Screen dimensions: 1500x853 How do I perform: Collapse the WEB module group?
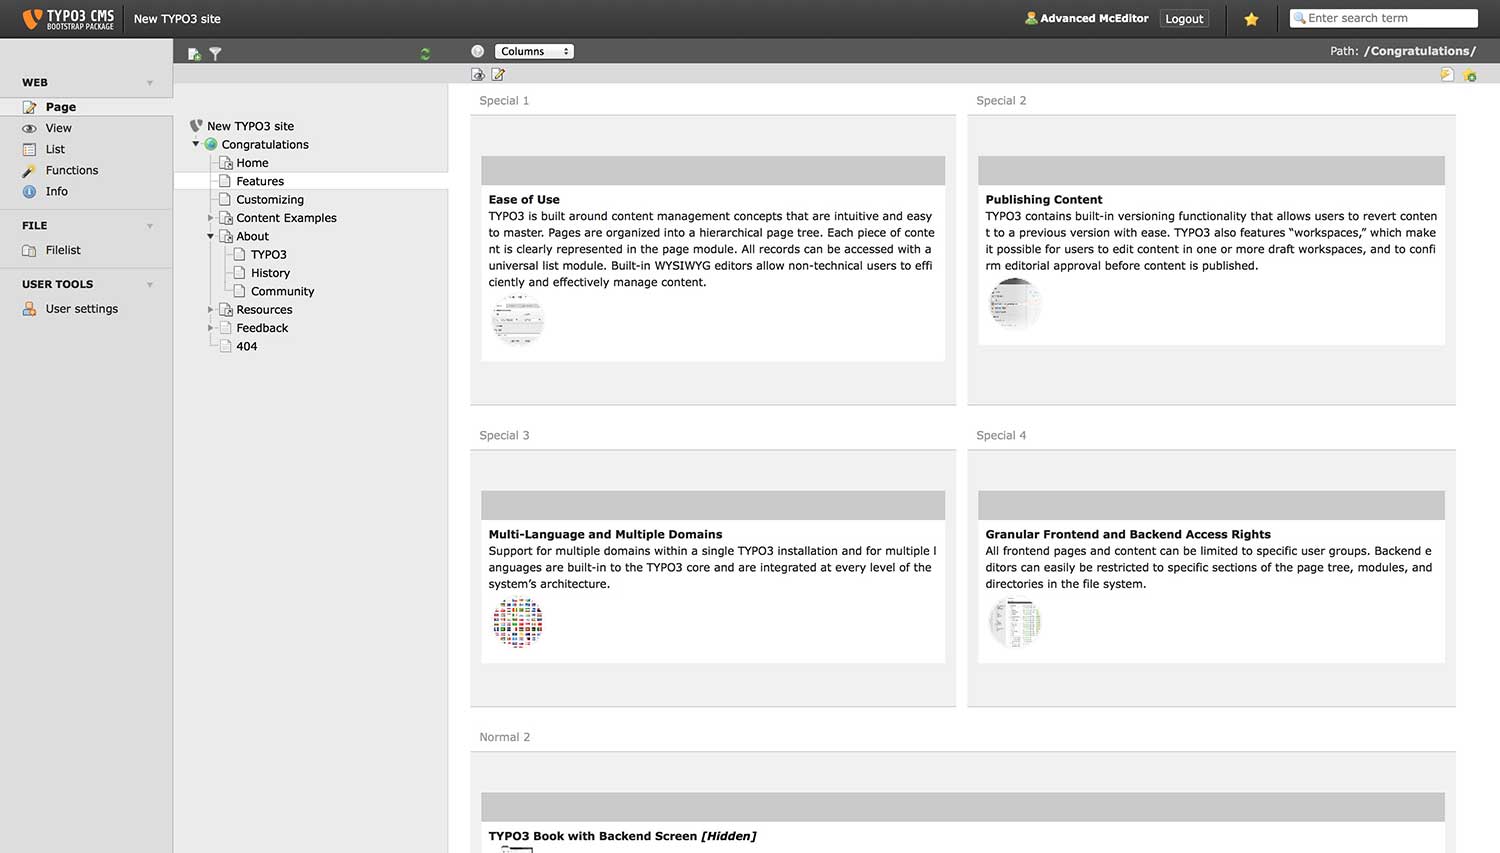coord(150,83)
